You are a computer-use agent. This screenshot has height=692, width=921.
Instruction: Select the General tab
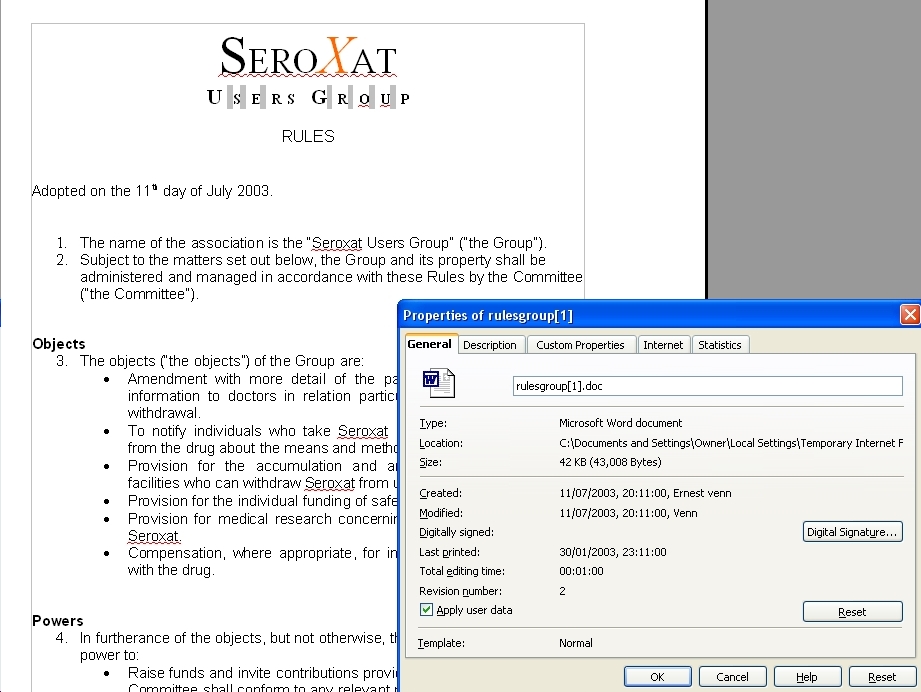pyautogui.click(x=430, y=344)
